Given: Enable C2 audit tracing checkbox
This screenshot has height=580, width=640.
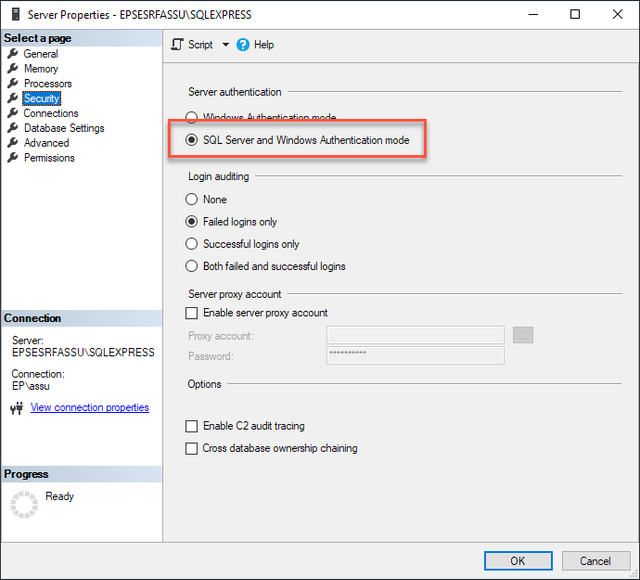Looking at the screenshot, I should [x=191, y=426].
